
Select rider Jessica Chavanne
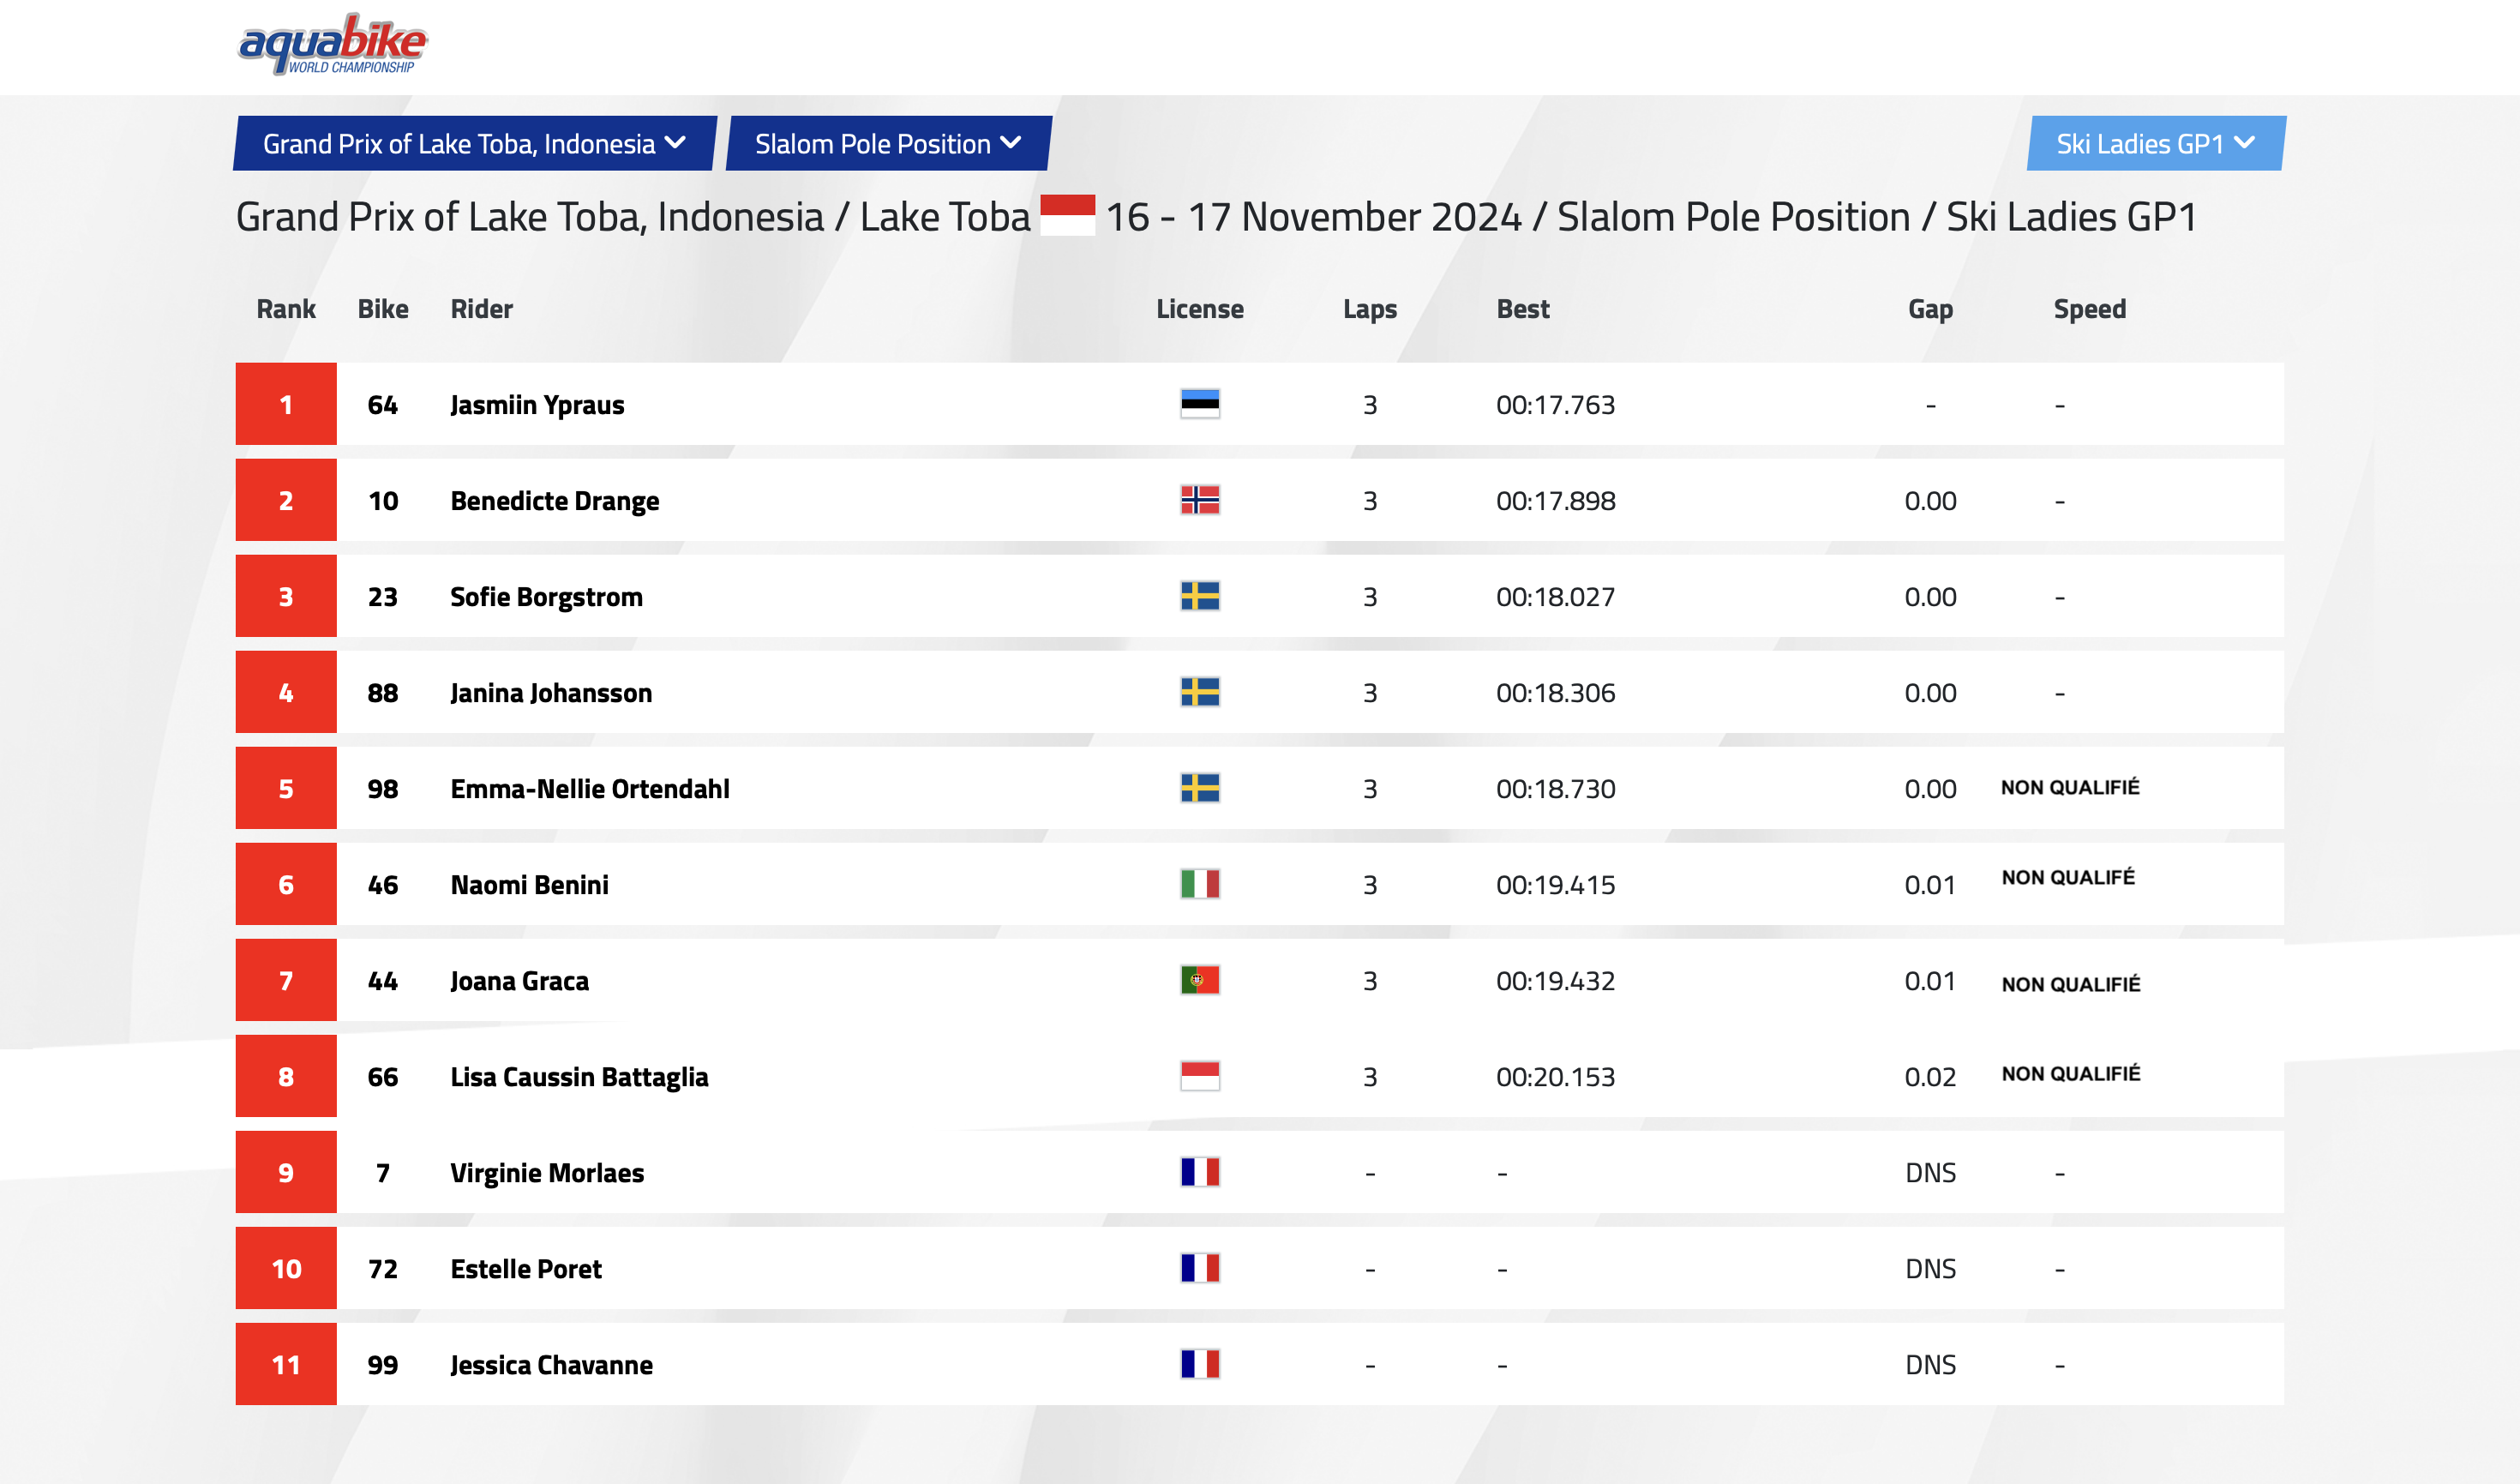(551, 1365)
